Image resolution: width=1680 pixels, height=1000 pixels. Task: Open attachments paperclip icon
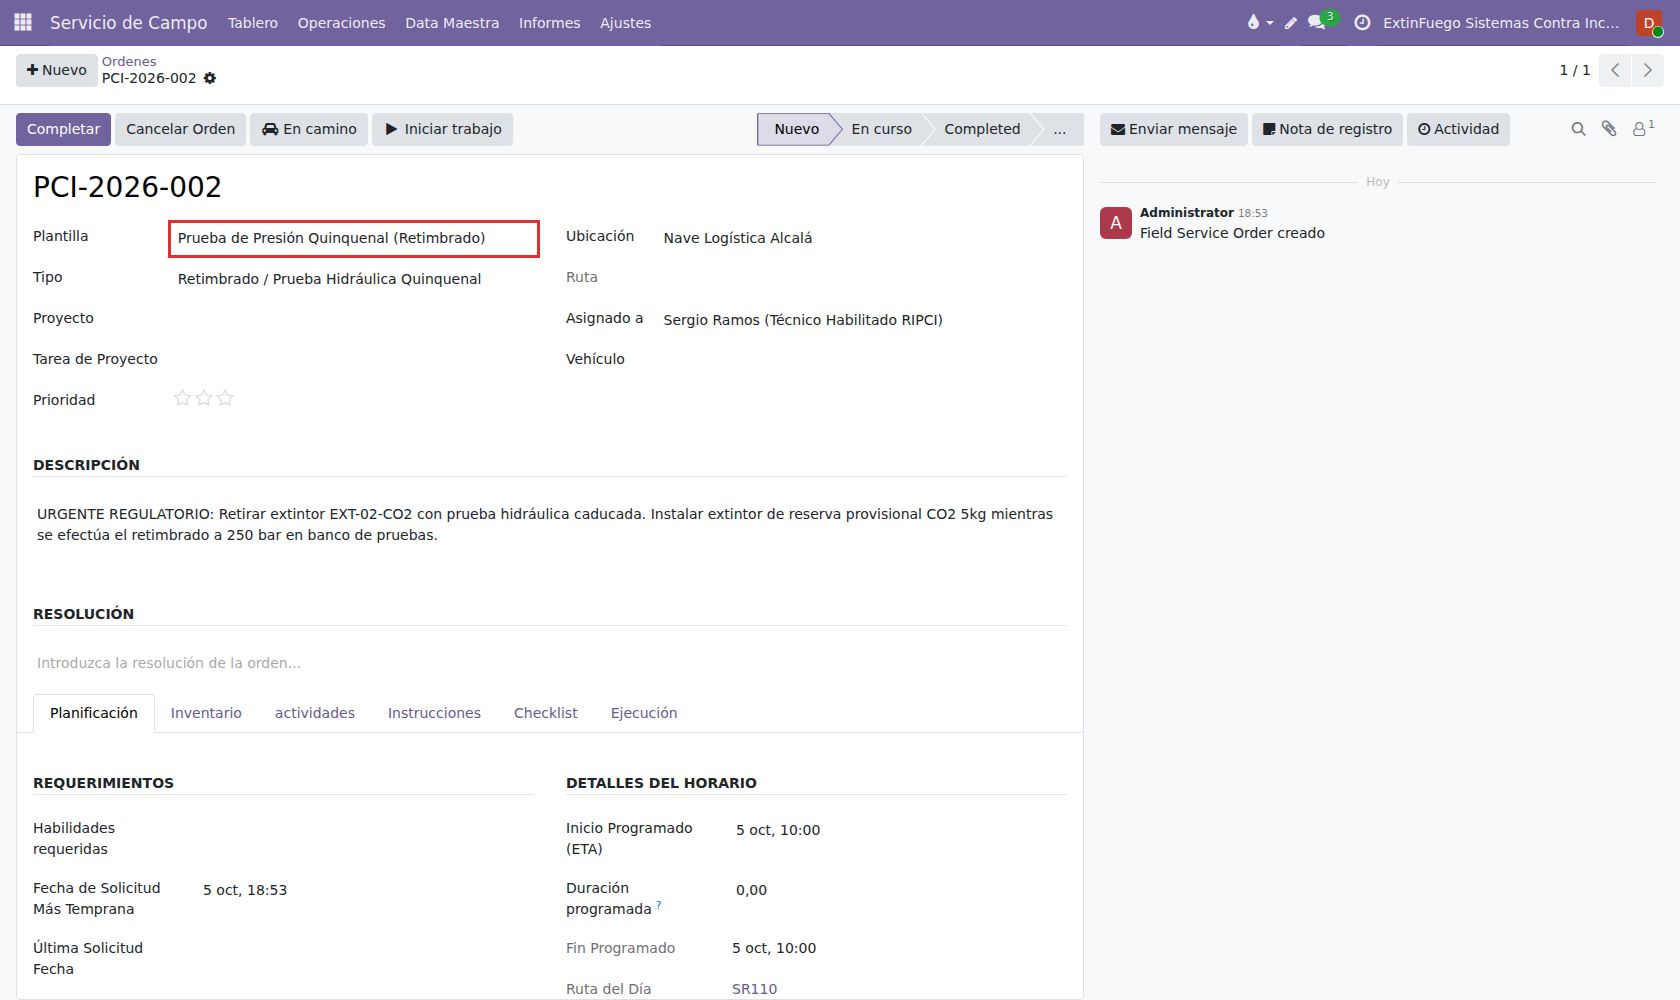pos(1609,129)
